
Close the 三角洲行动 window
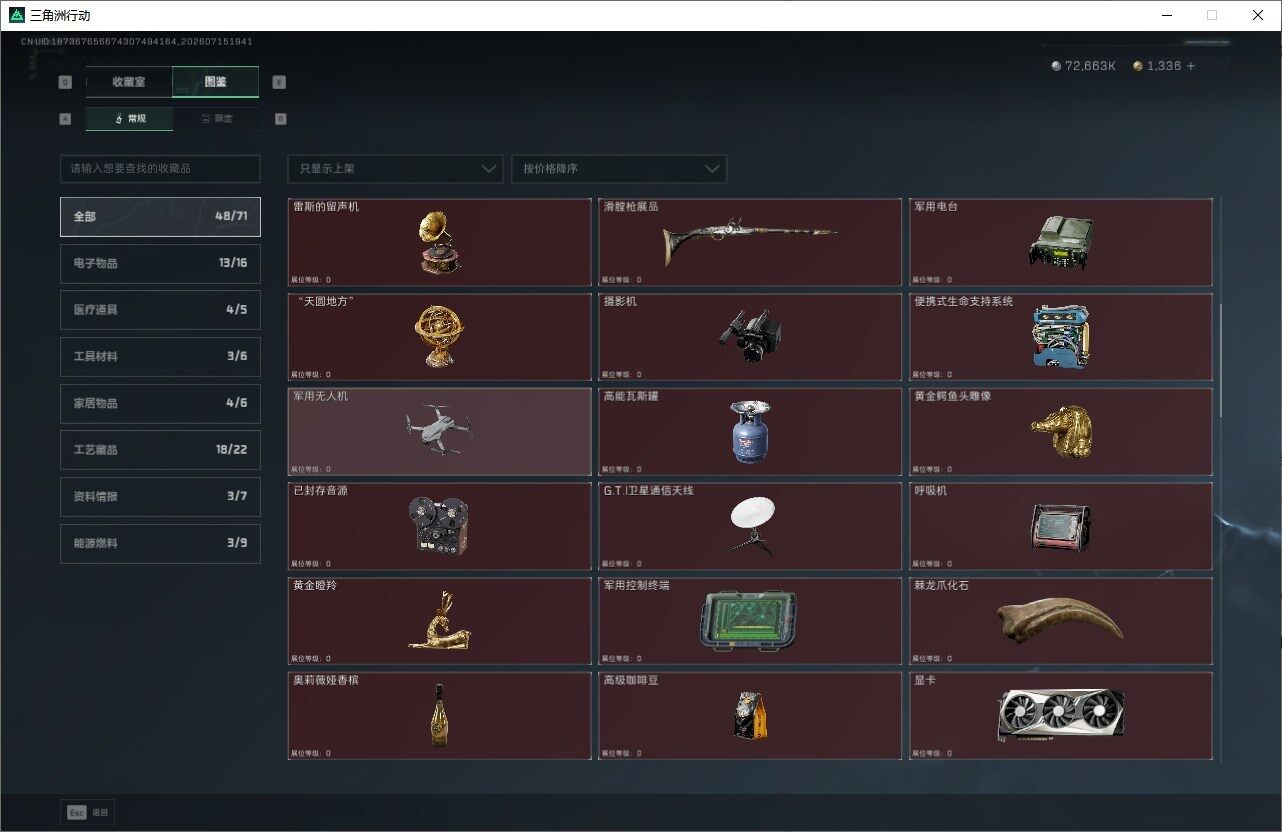[x=1258, y=15]
